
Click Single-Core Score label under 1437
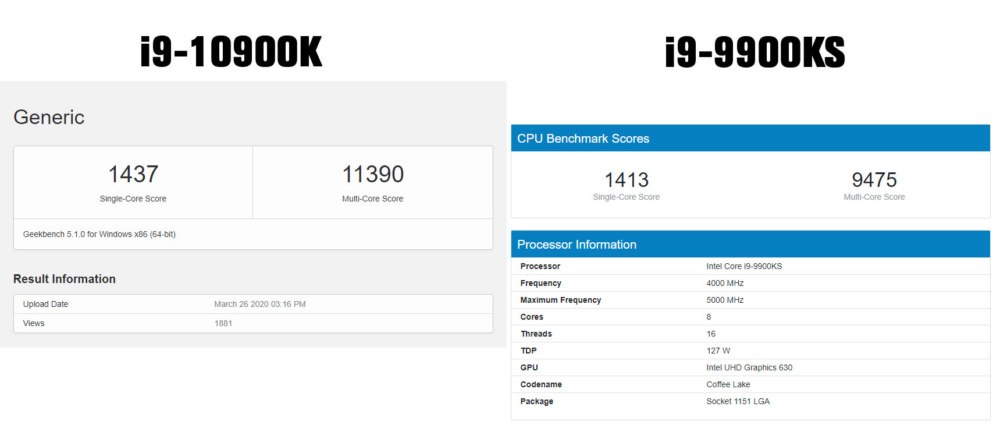pos(133,199)
